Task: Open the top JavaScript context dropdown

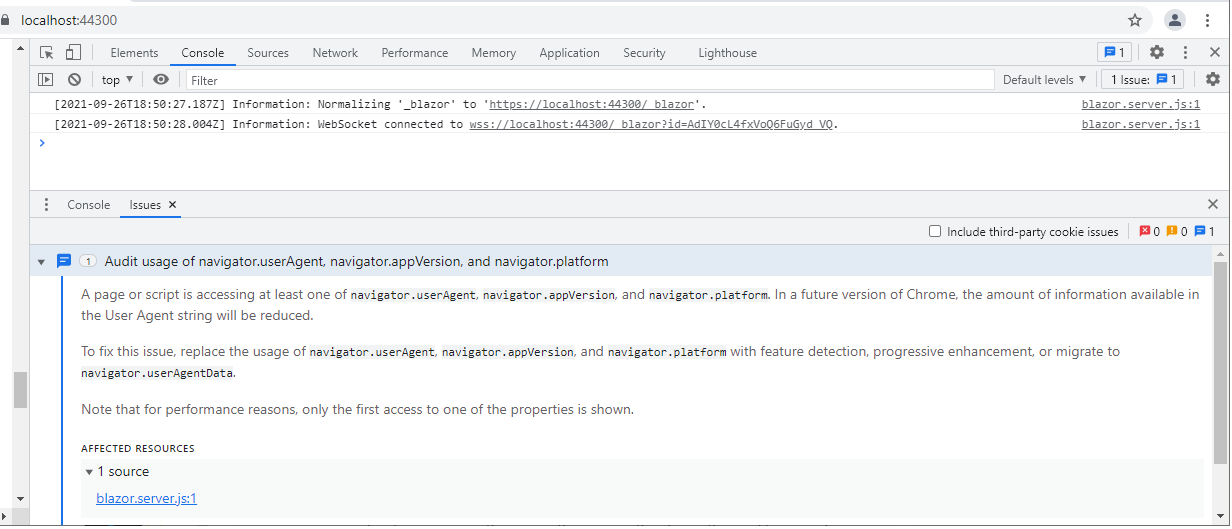Action: point(117,80)
